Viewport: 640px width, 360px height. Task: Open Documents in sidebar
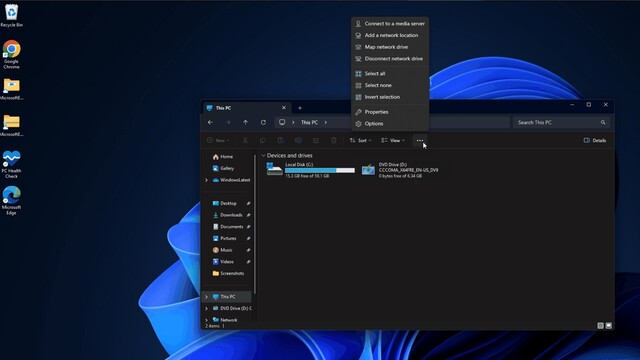pyautogui.click(x=228, y=227)
